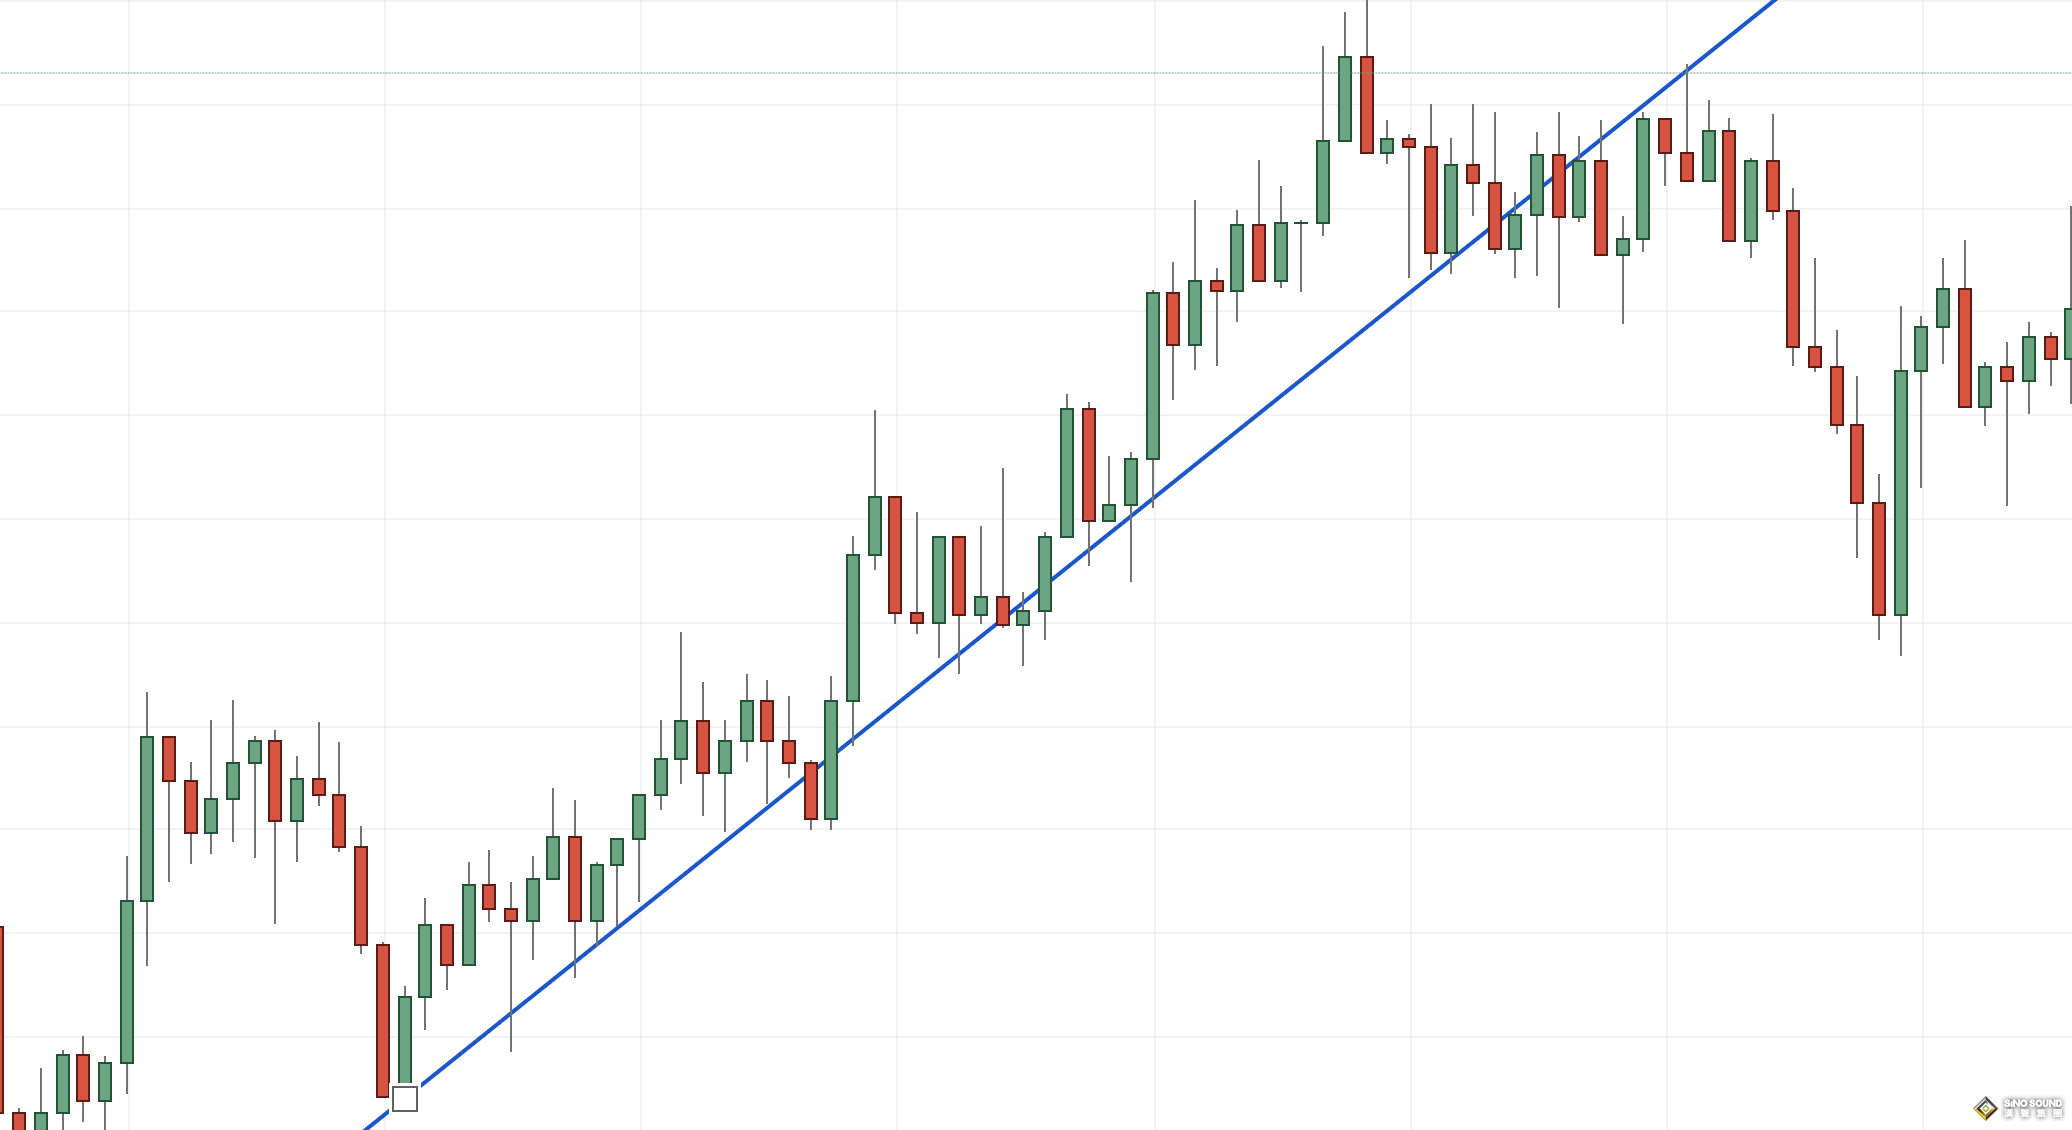
Task: Click the tall green candle at the chart's peak
Action: 1345,98
